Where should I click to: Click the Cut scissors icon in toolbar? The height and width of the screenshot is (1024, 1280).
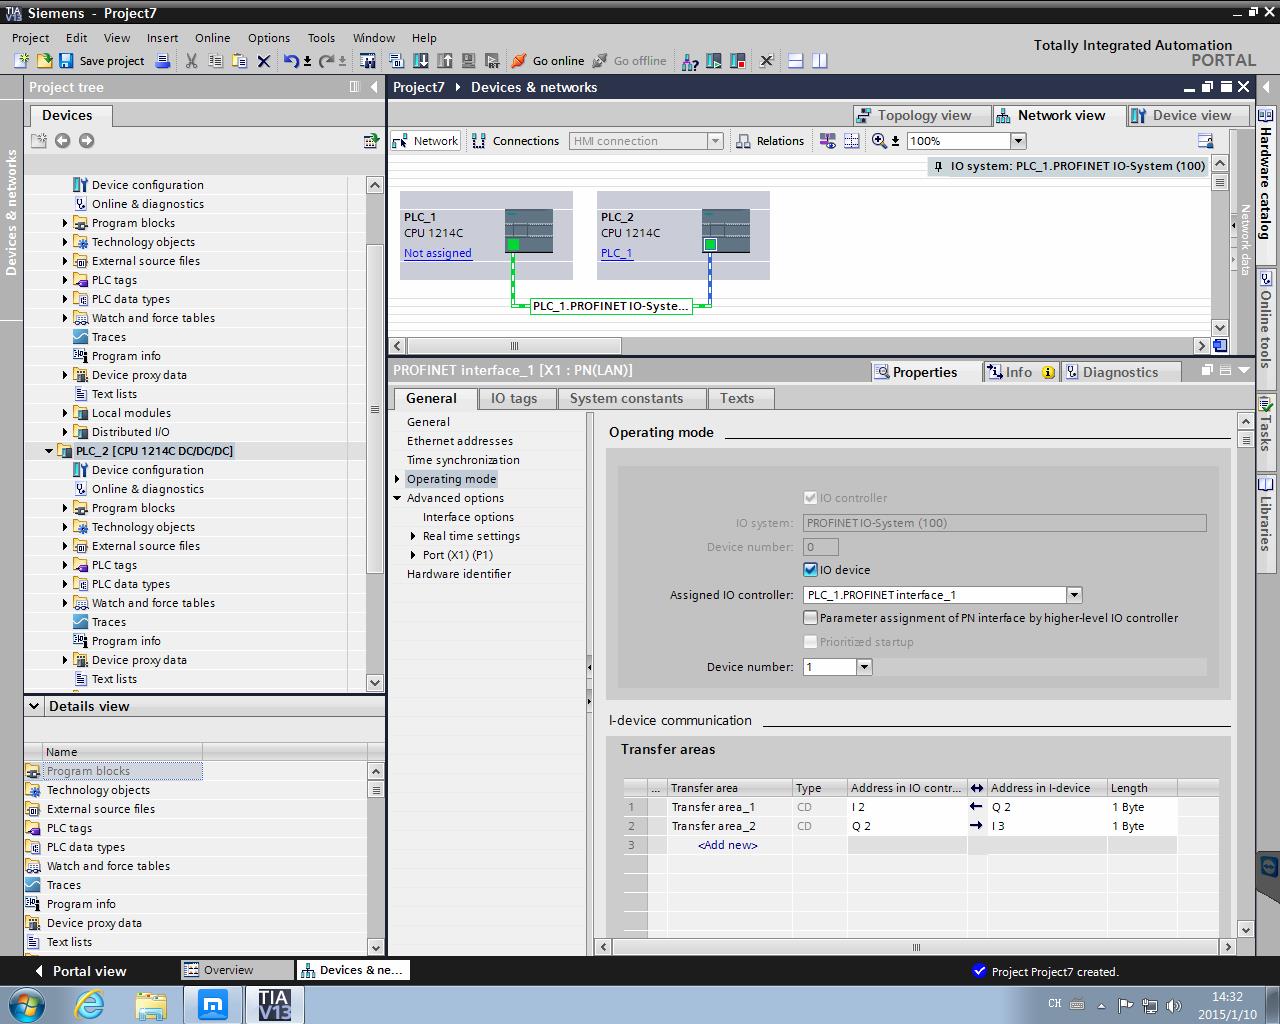(x=191, y=61)
